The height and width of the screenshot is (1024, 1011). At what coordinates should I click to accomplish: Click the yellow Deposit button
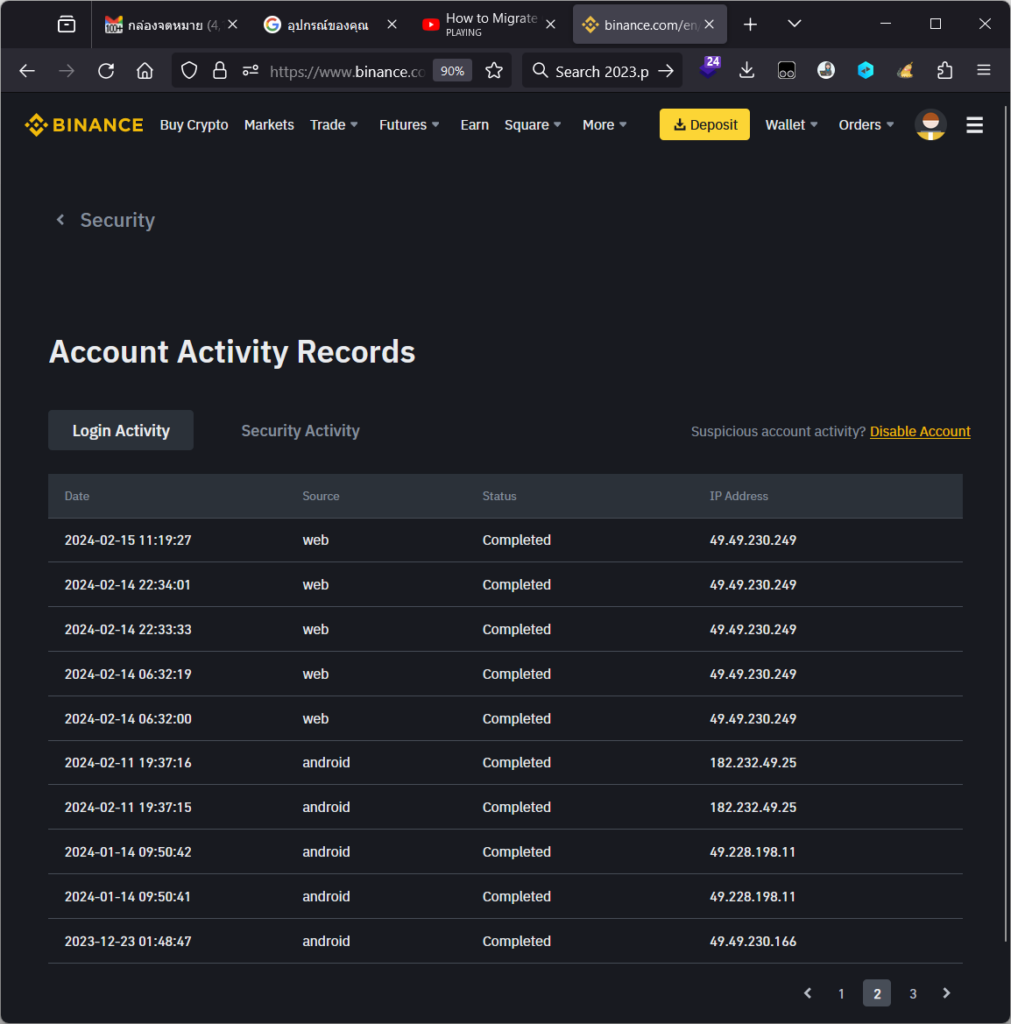pos(704,125)
